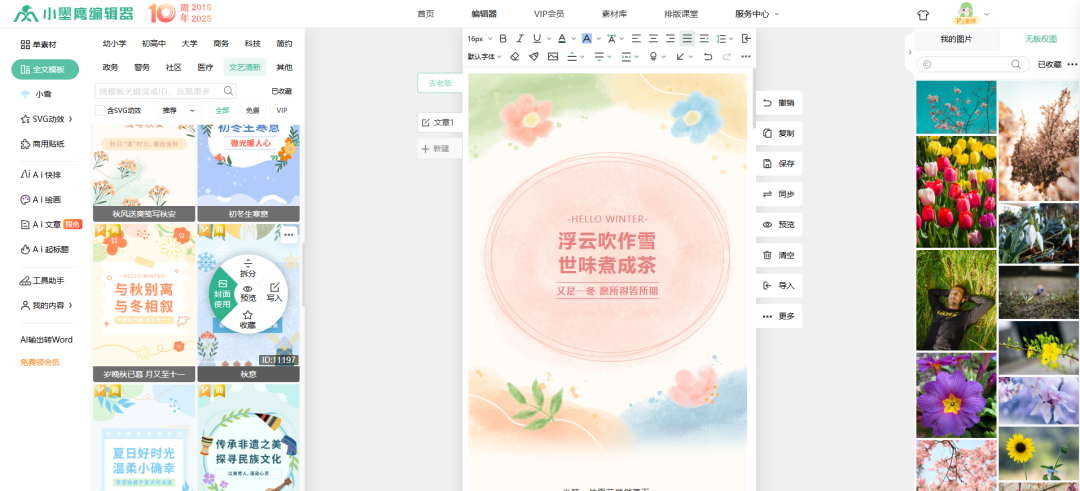
Task: Open the 推荐 sort dropdown
Action: pos(178,110)
